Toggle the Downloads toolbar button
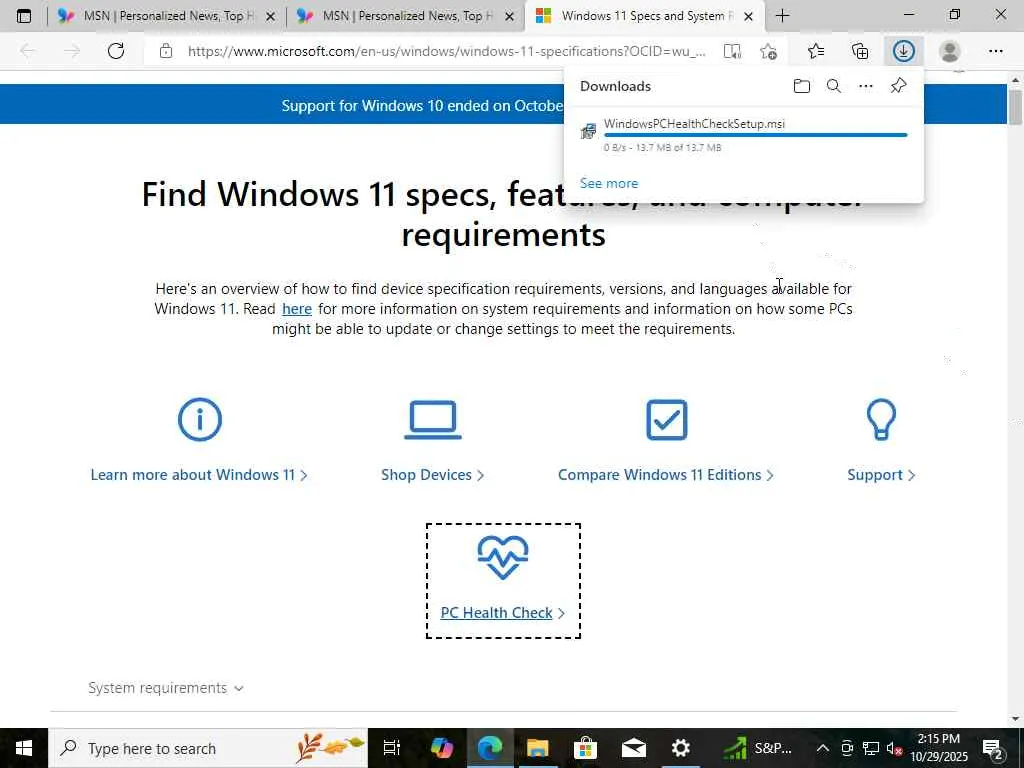 coord(904,51)
